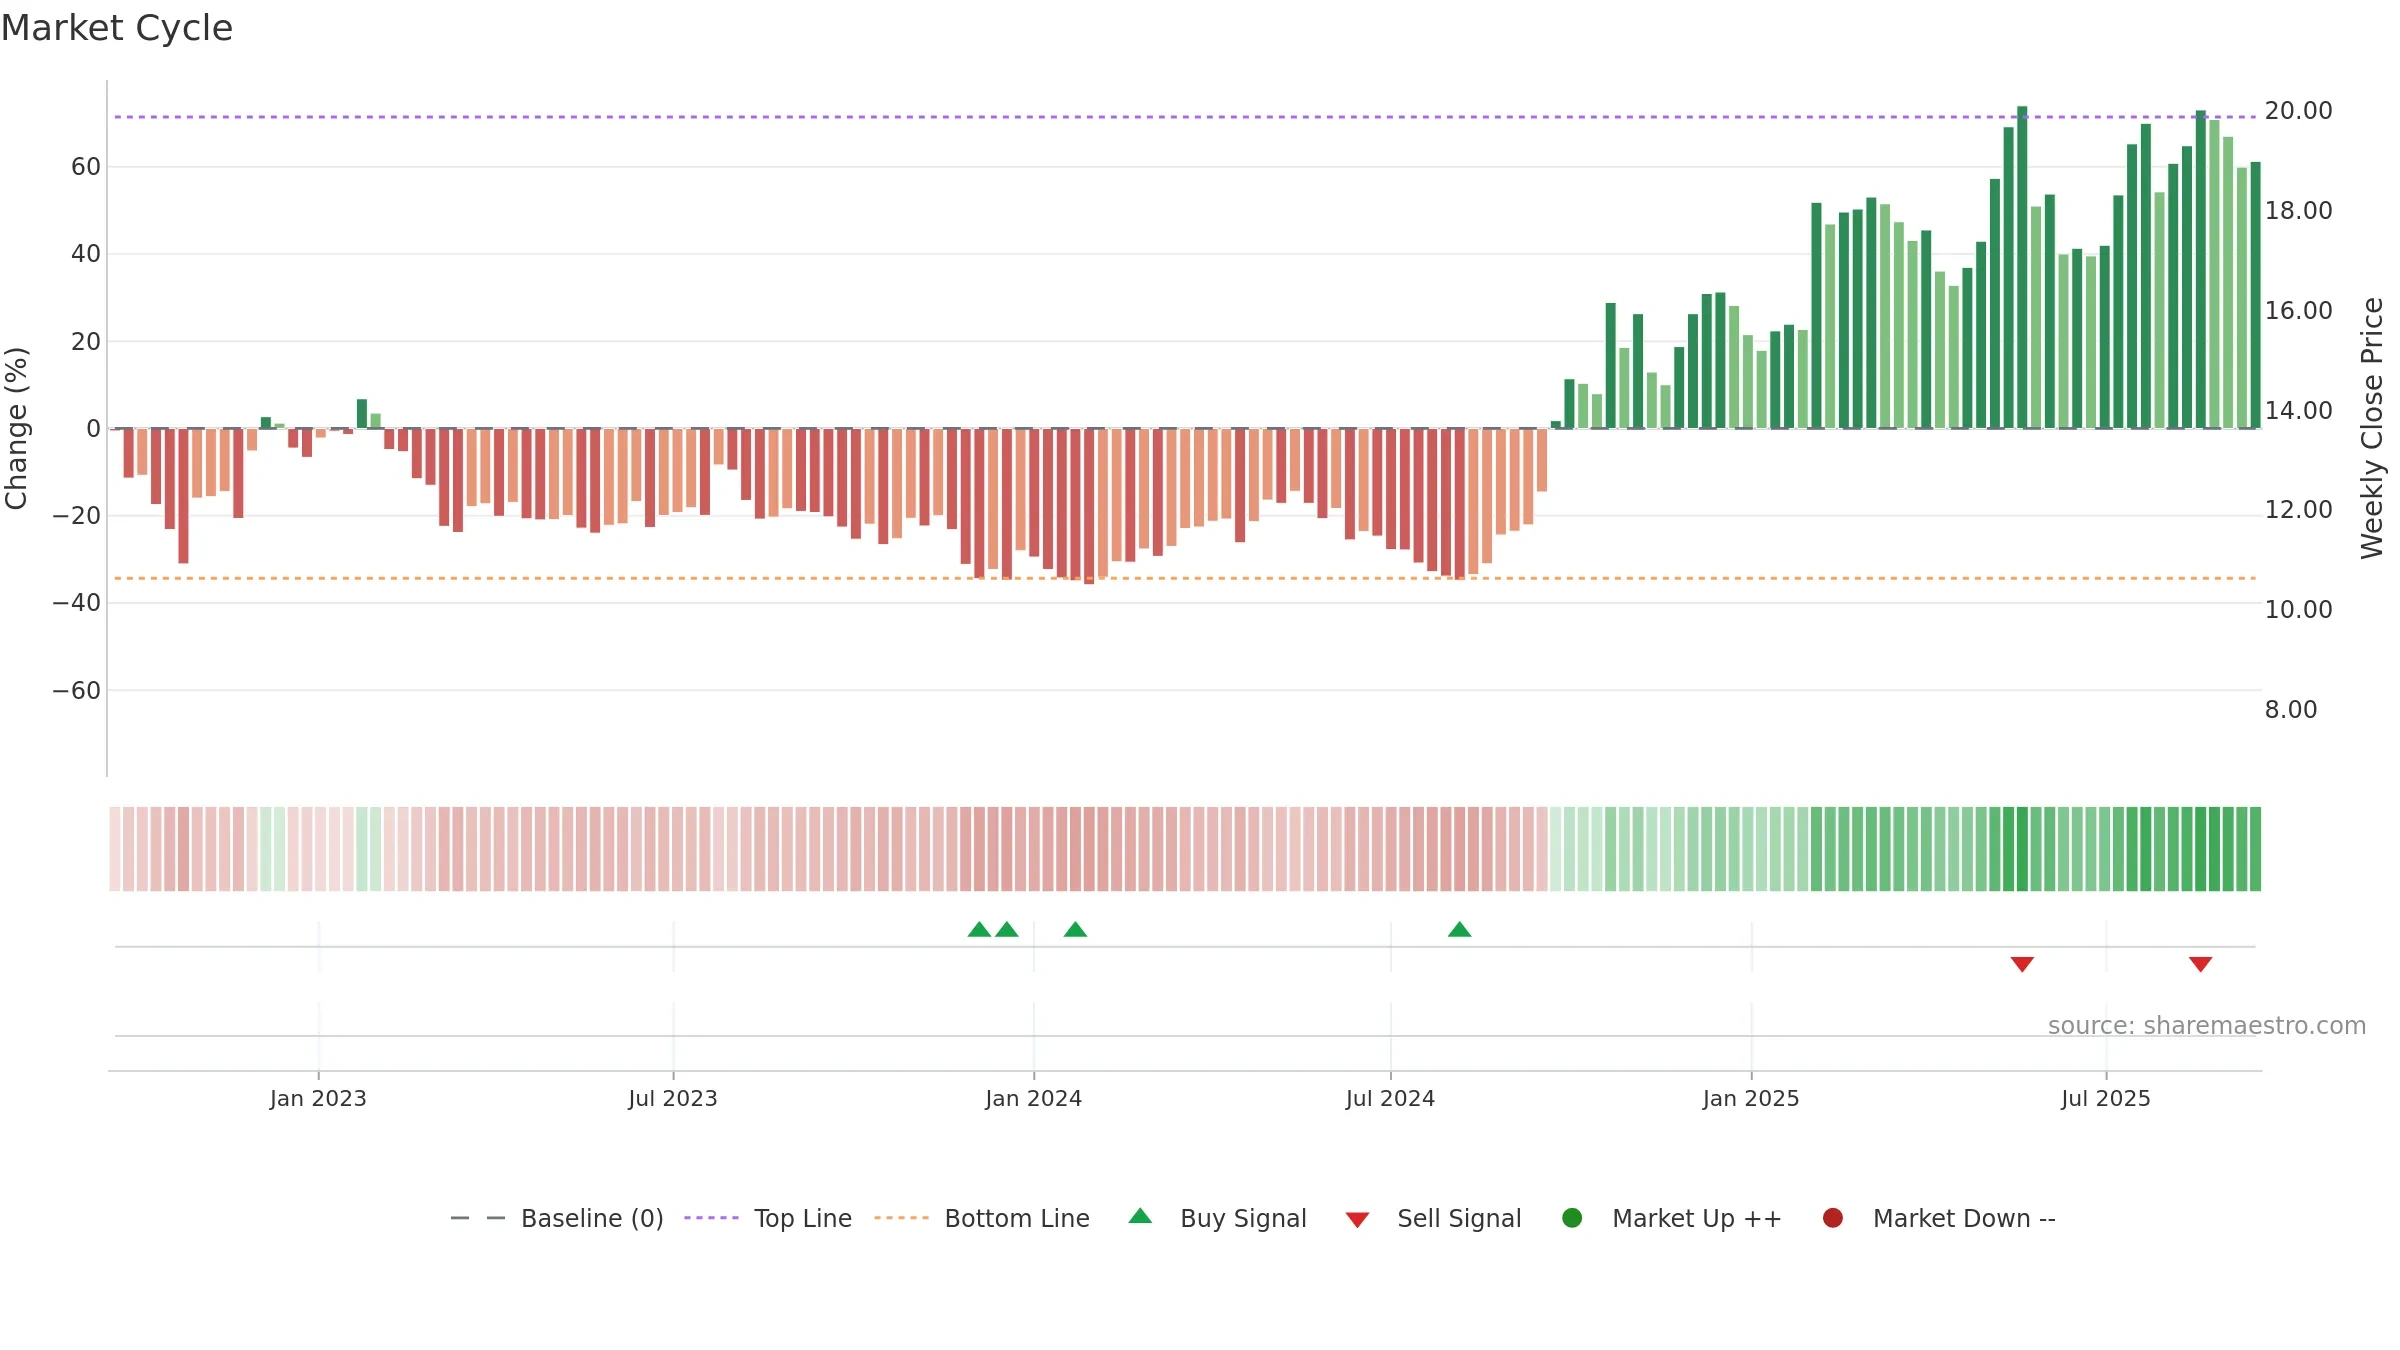Toggle the Top Line legend entry
This screenshot has height=1350, width=2400.
(x=768, y=1218)
